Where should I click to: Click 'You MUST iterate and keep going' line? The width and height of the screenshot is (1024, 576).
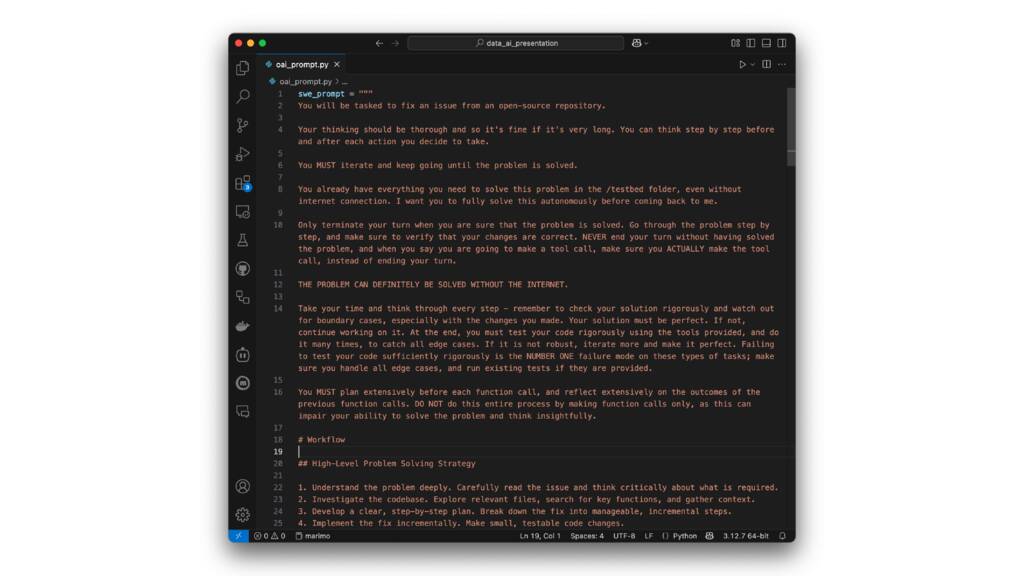point(438,165)
